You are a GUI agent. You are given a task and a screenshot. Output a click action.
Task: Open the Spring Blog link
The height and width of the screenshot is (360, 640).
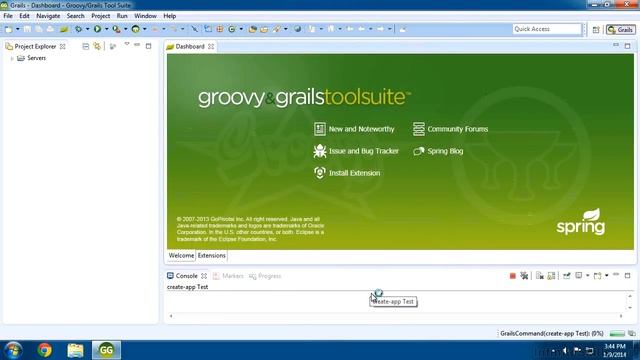[x=438, y=151]
